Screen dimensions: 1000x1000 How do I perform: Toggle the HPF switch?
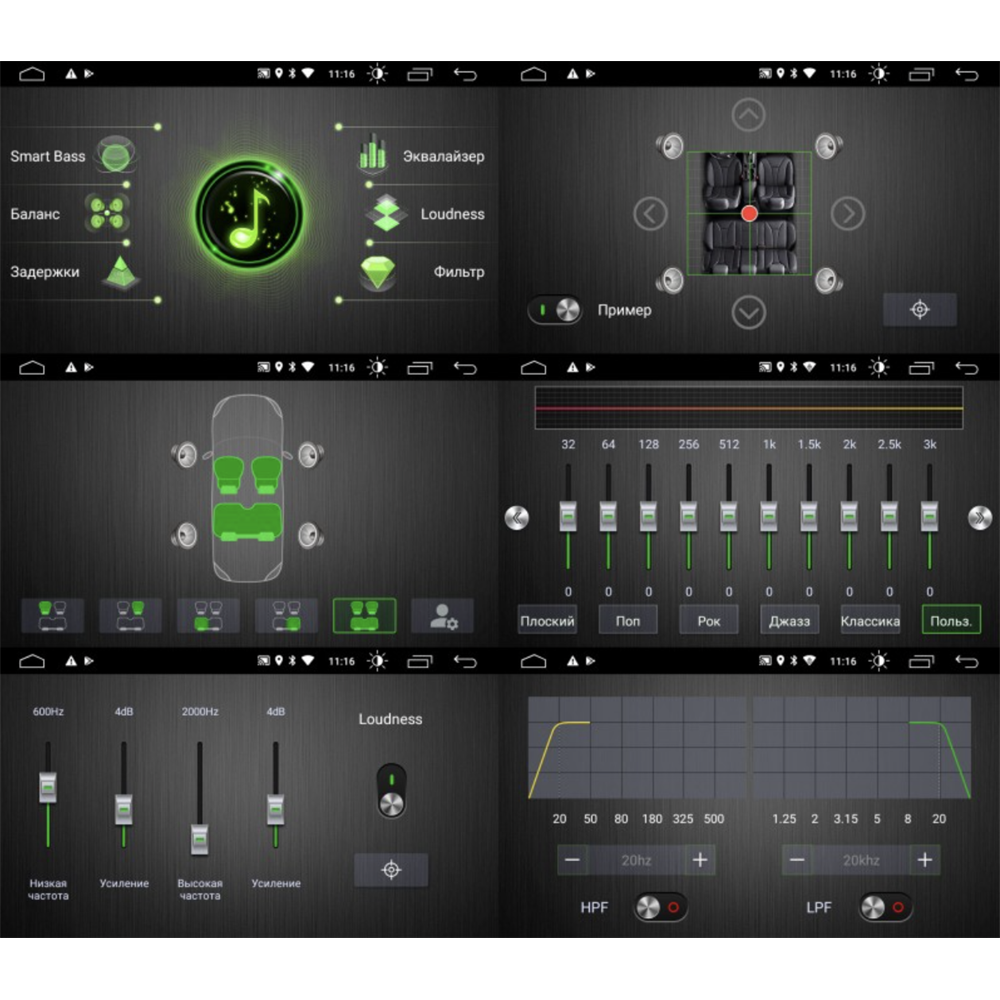(x=661, y=907)
